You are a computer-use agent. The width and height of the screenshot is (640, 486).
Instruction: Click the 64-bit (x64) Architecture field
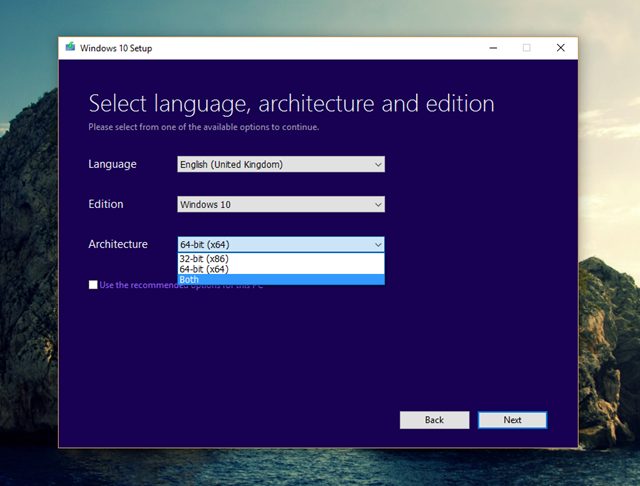[270, 244]
